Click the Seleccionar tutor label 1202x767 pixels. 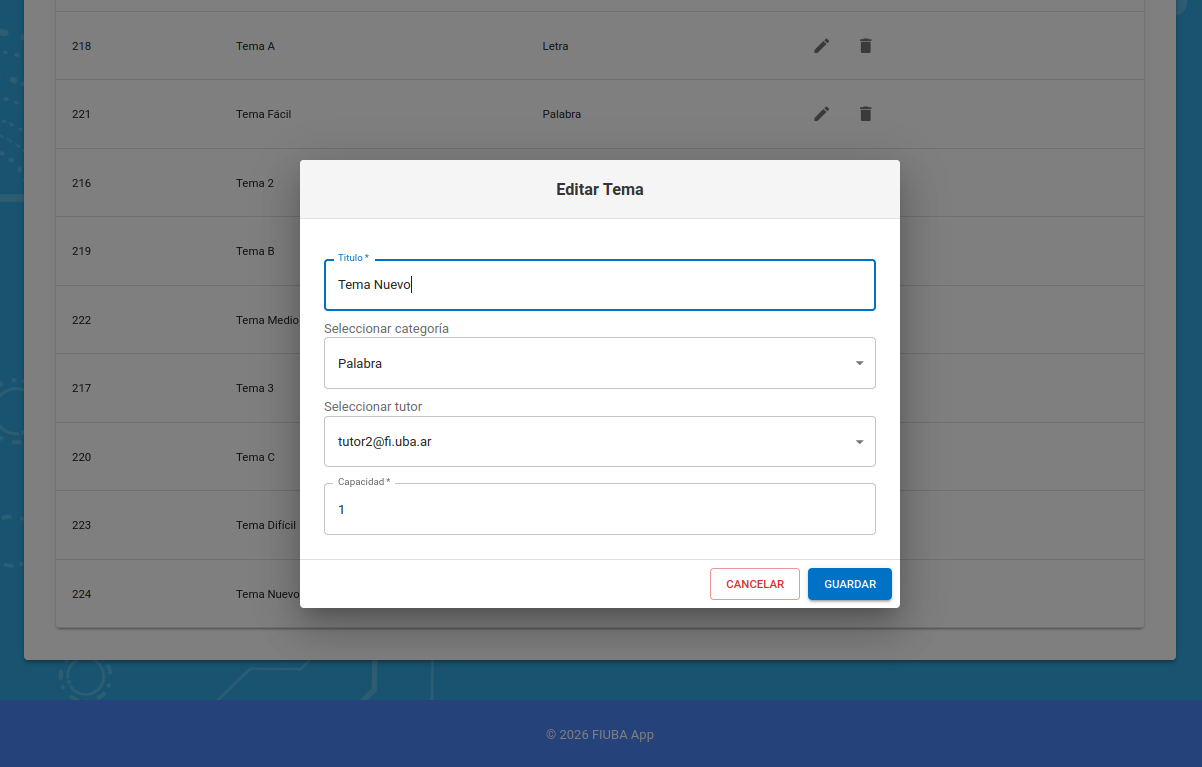click(x=373, y=407)
